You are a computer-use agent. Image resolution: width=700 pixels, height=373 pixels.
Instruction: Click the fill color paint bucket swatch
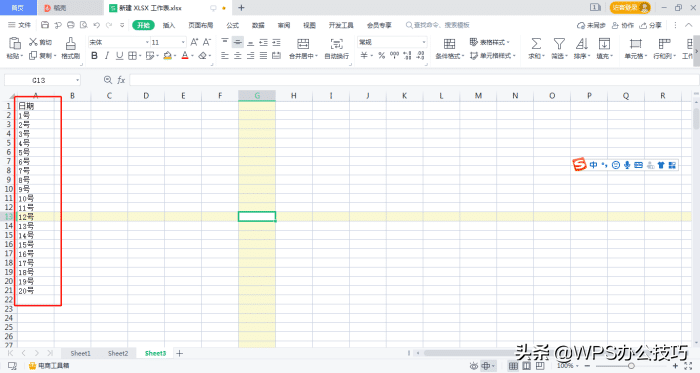(x=167, y=56)
